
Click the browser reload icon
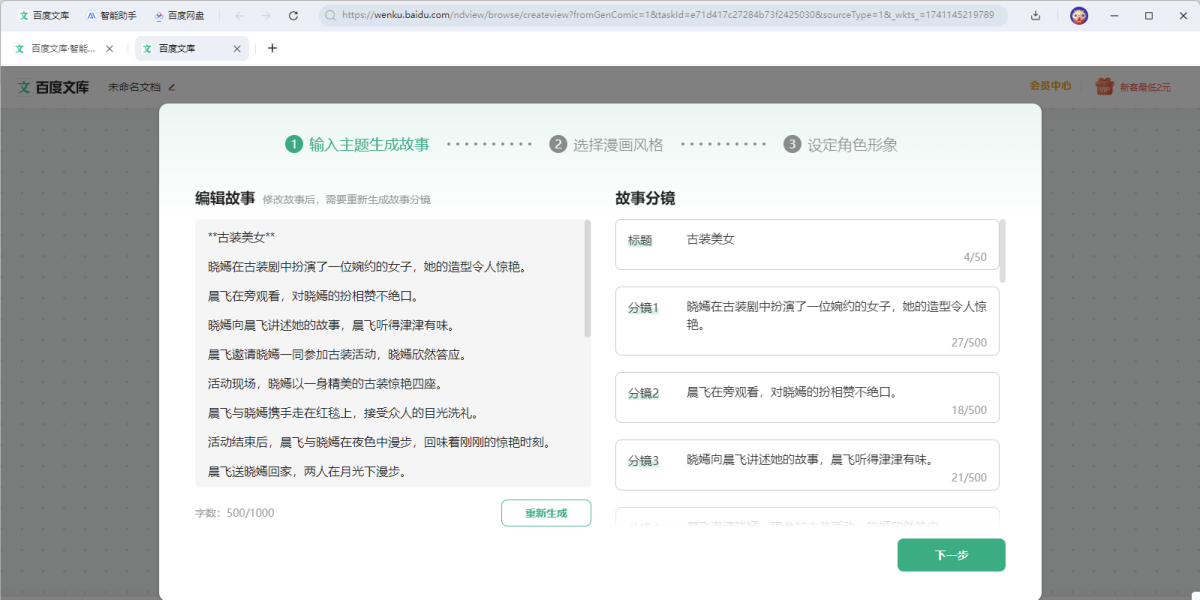pyautogui.click(x=293, y=16)
